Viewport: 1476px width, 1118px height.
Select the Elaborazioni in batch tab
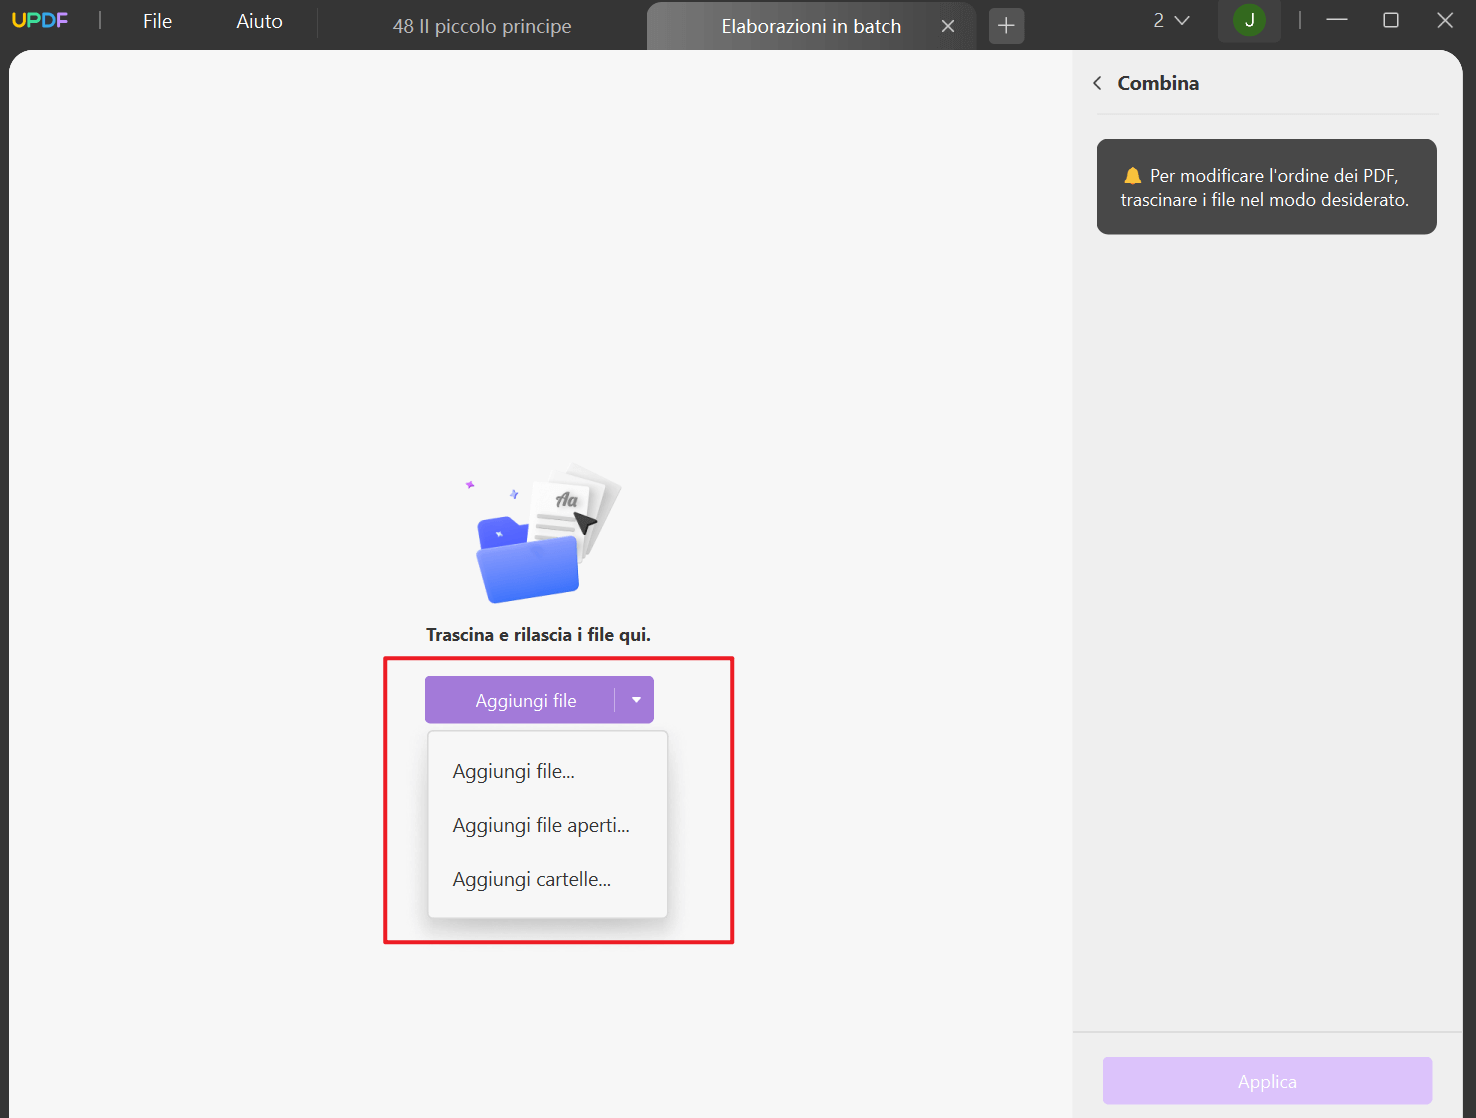click(811, 26)
